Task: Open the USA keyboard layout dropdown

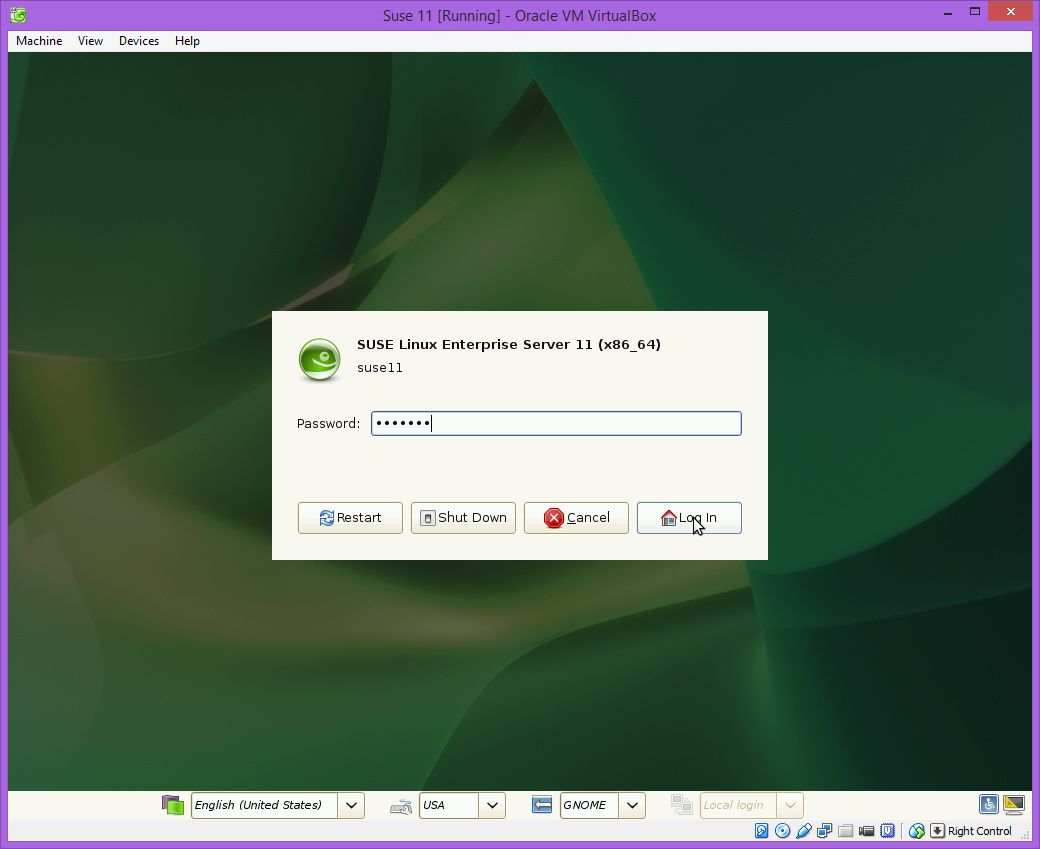Action: coord(462,805)
